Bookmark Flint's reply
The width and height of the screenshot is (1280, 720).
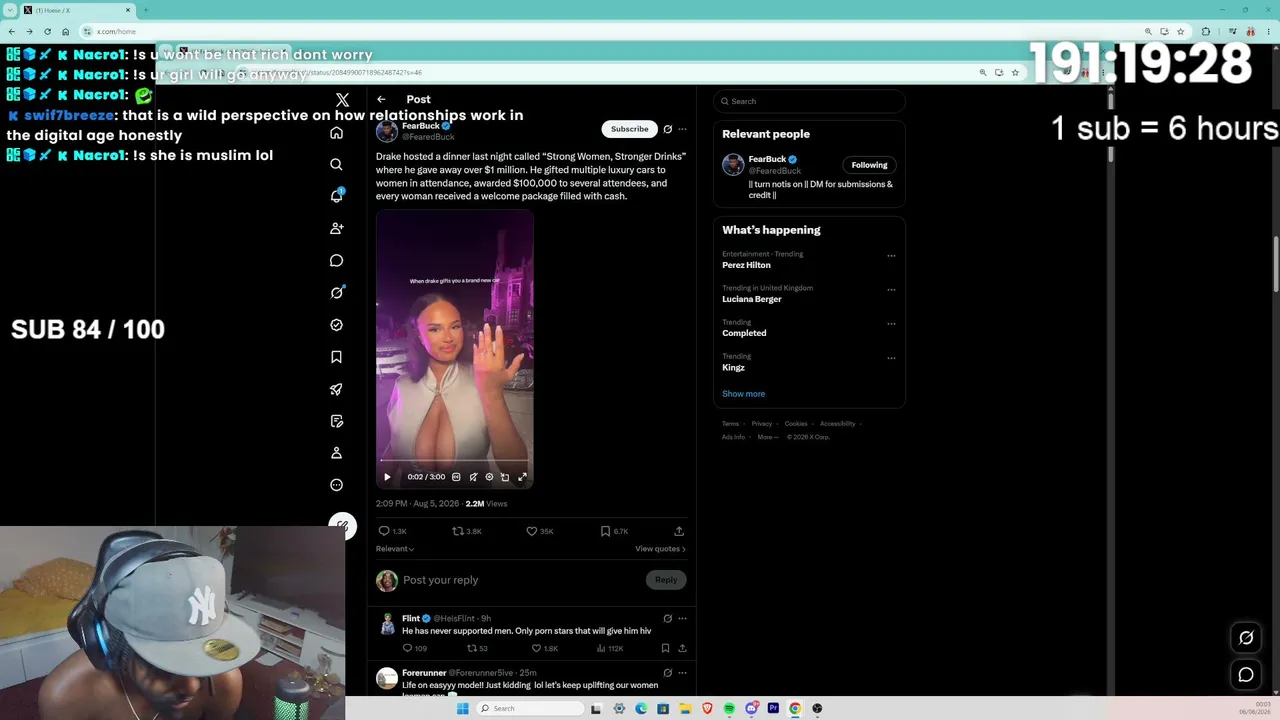(665, 648)
